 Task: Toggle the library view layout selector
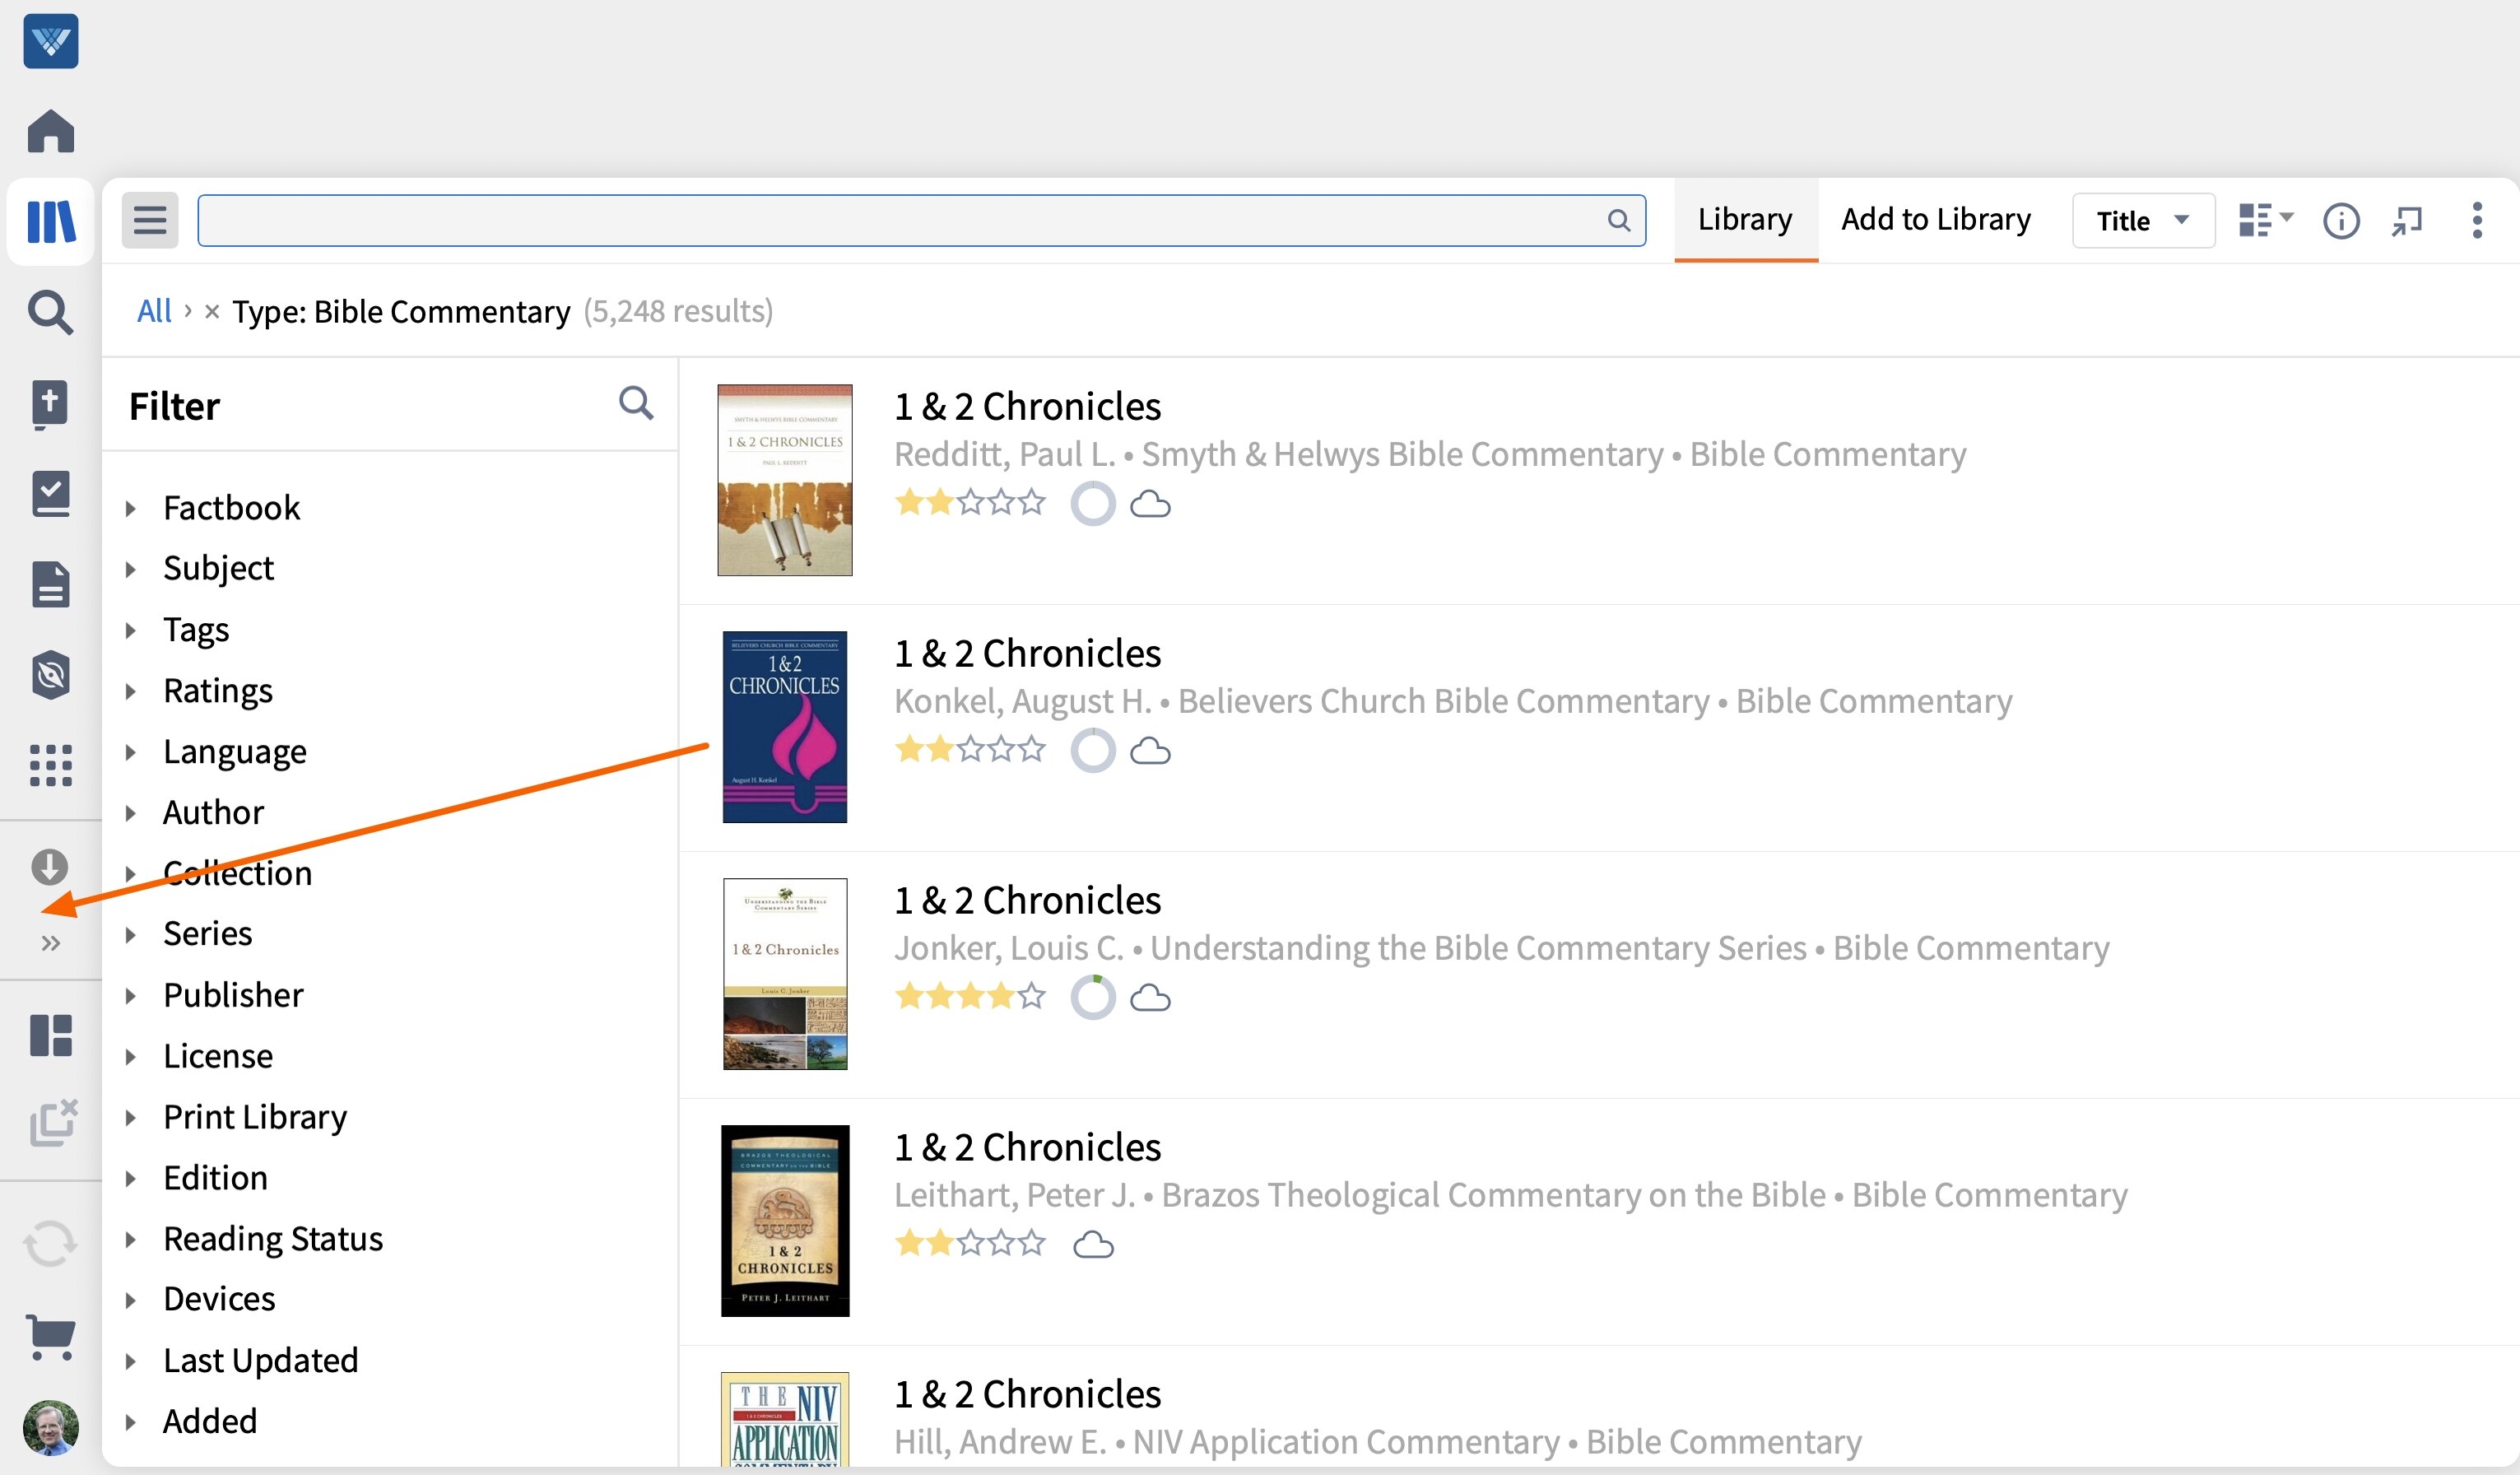pos(2264,220)
